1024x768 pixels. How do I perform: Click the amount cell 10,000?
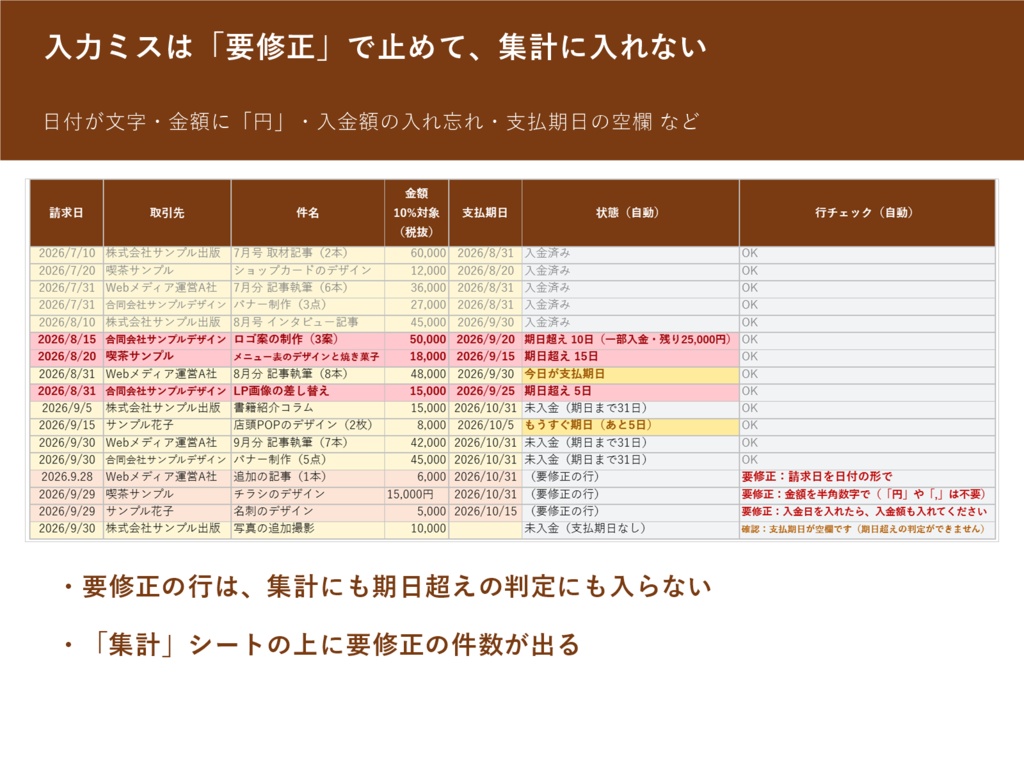tap(417, 528)
